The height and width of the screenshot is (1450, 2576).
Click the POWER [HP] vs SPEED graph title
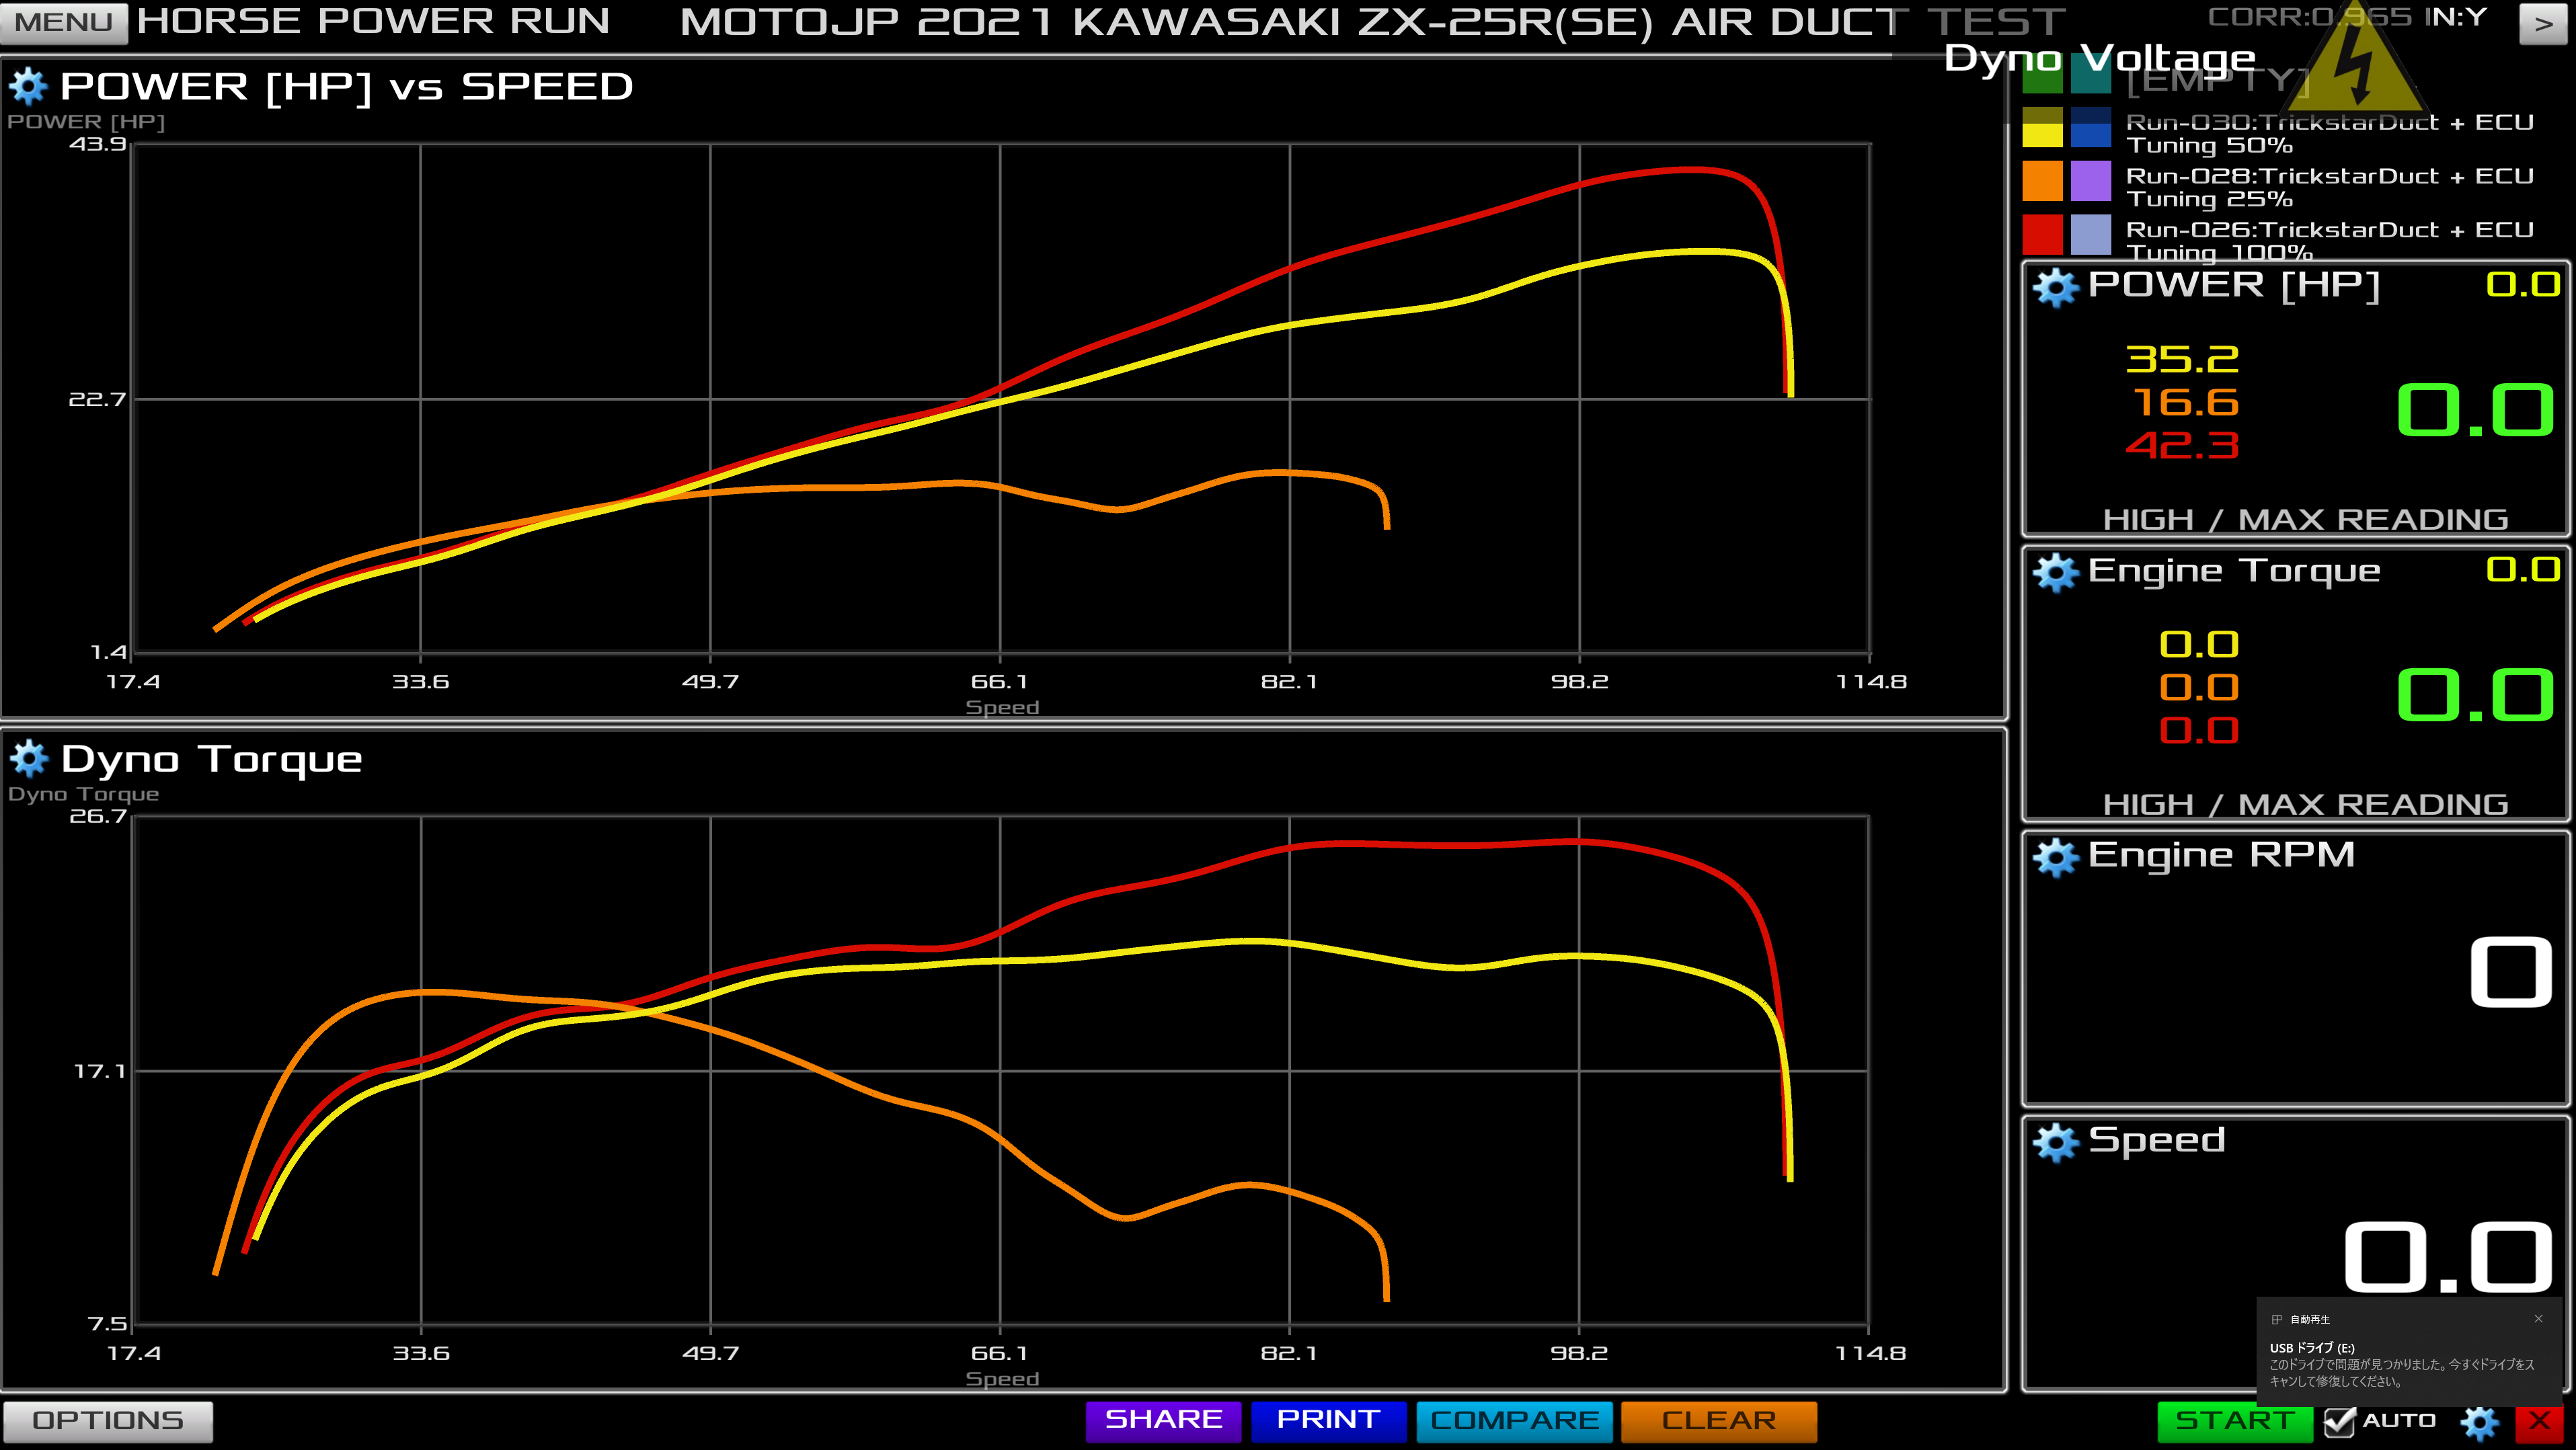point(346,87)
